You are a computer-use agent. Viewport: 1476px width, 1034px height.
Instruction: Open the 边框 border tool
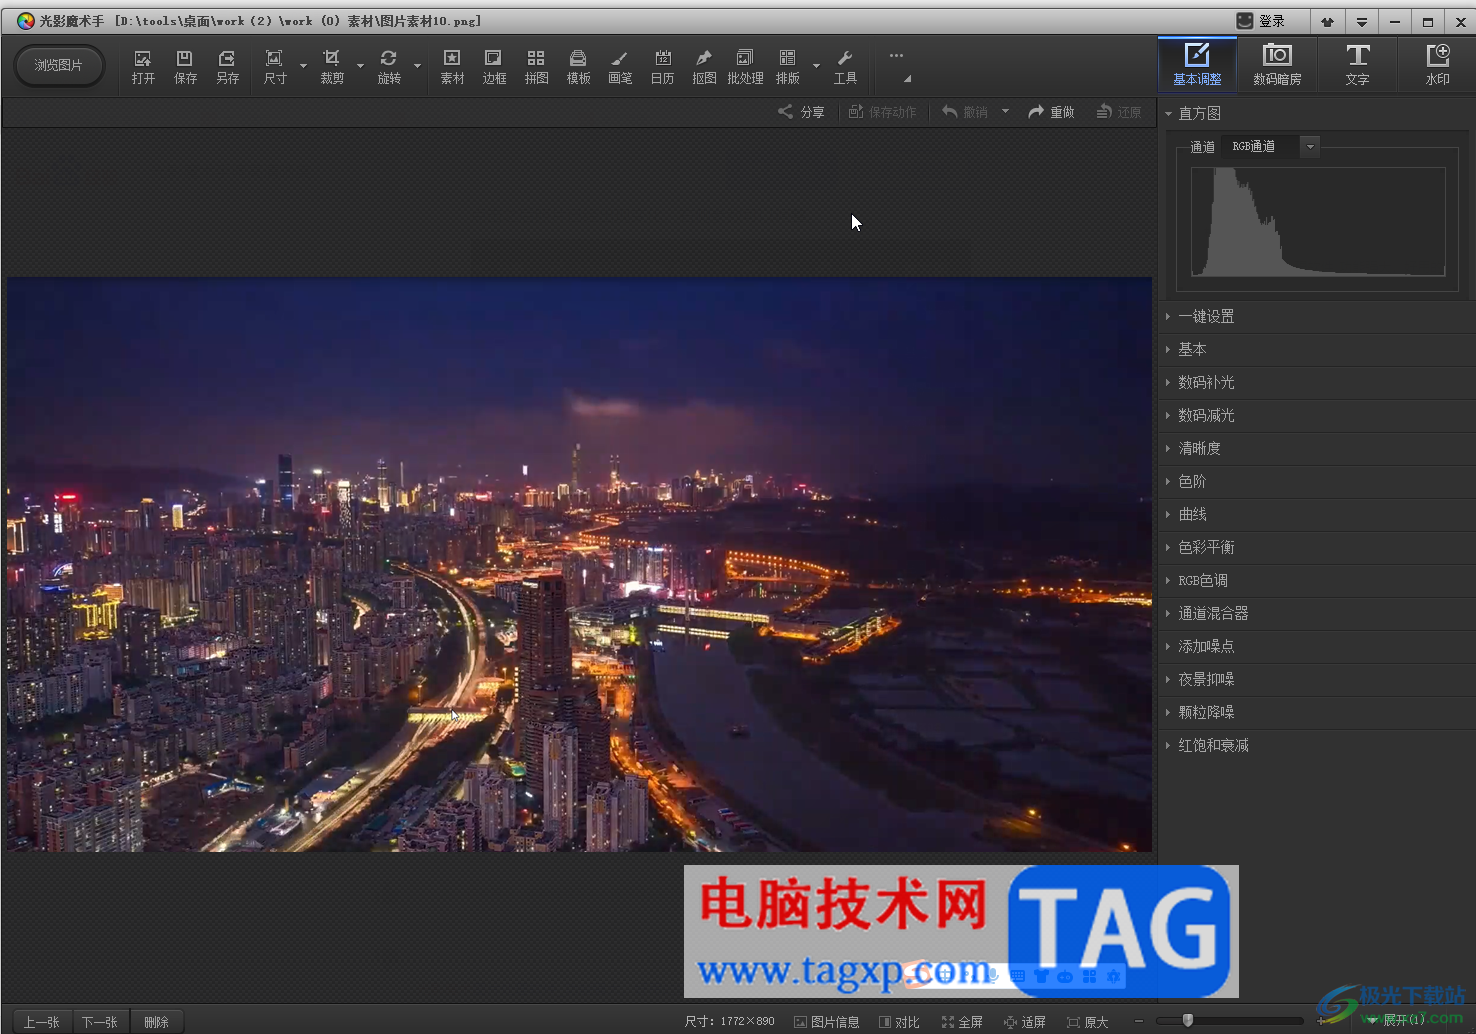click(x=494, y=66)
